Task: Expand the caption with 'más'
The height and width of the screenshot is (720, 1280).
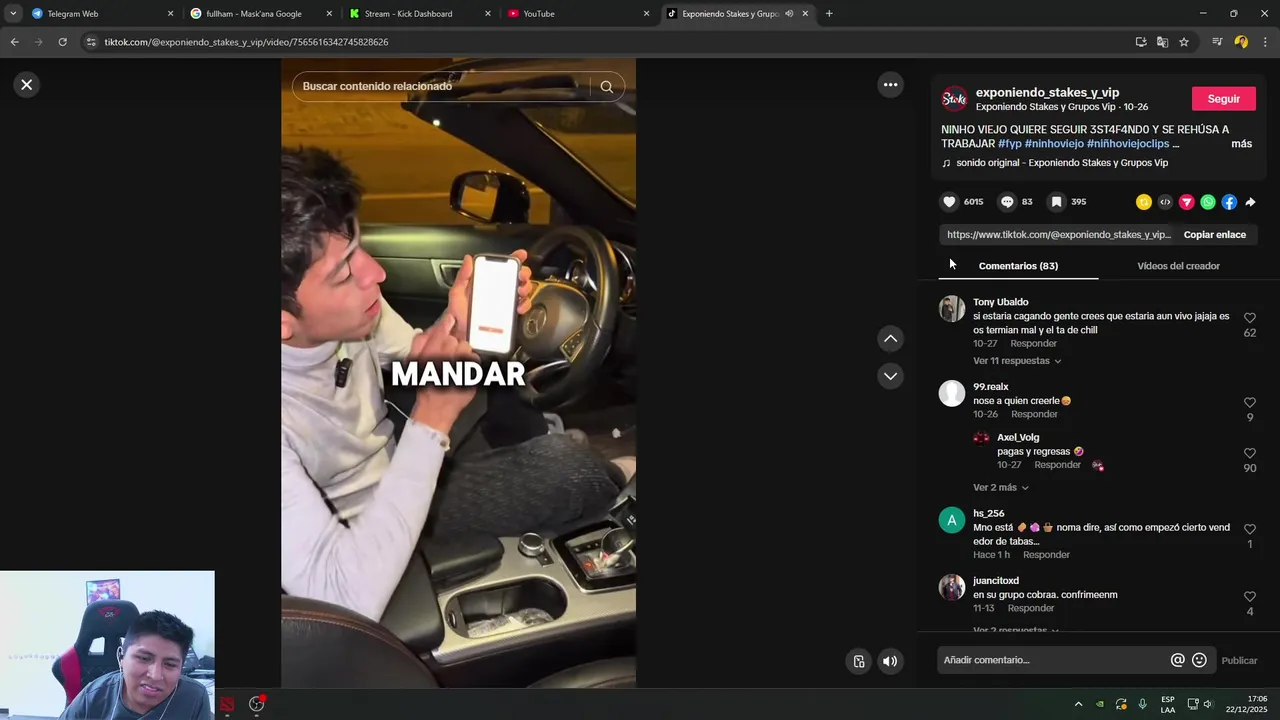Action: (x=1241, y=144)
